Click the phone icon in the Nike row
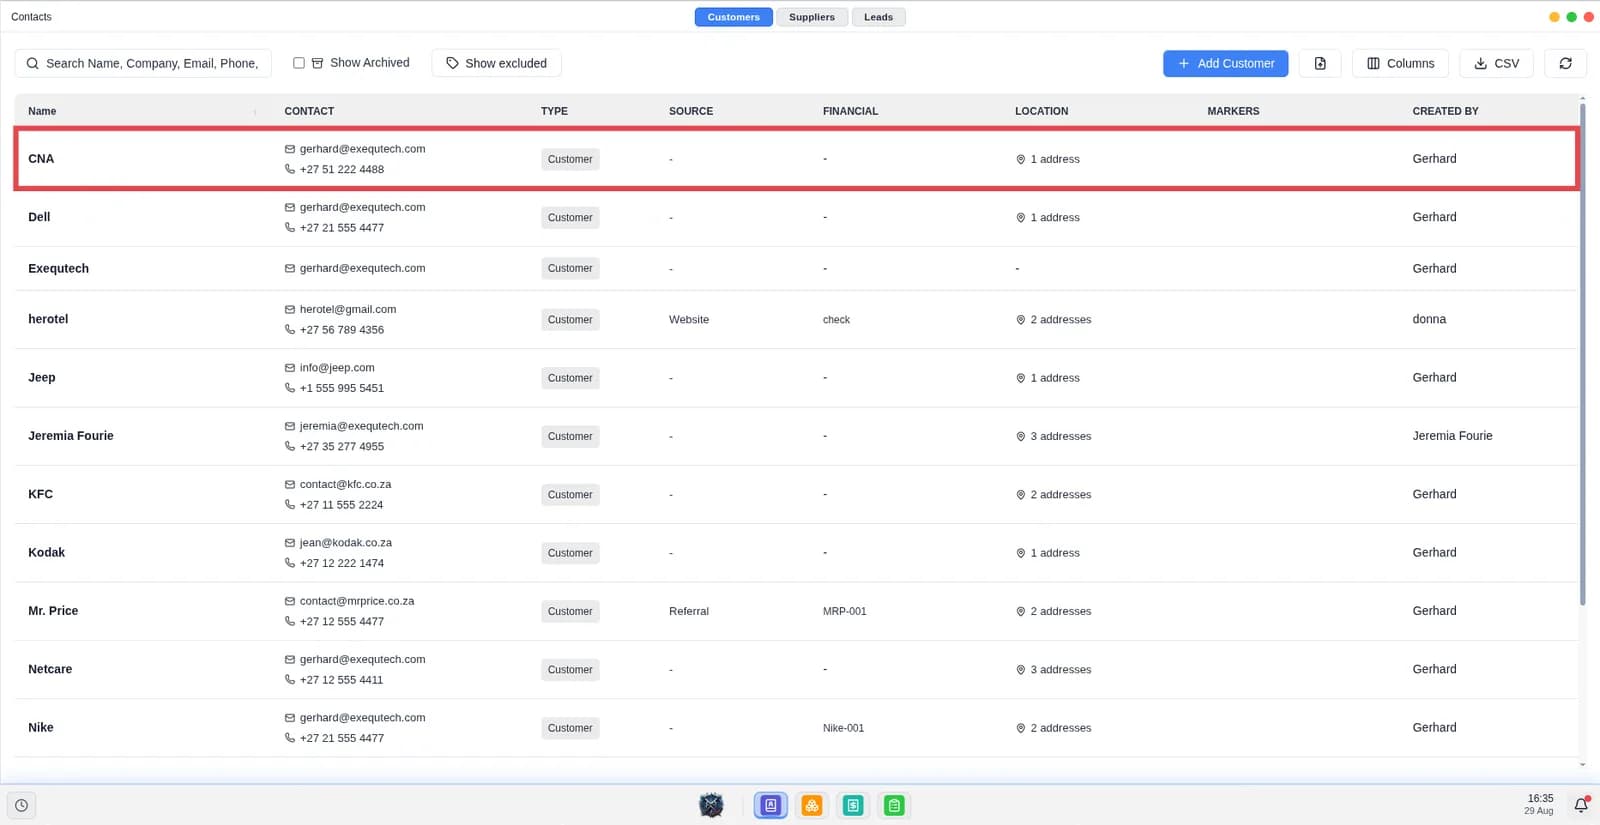 pyautogui.click(x=290, y=738)
